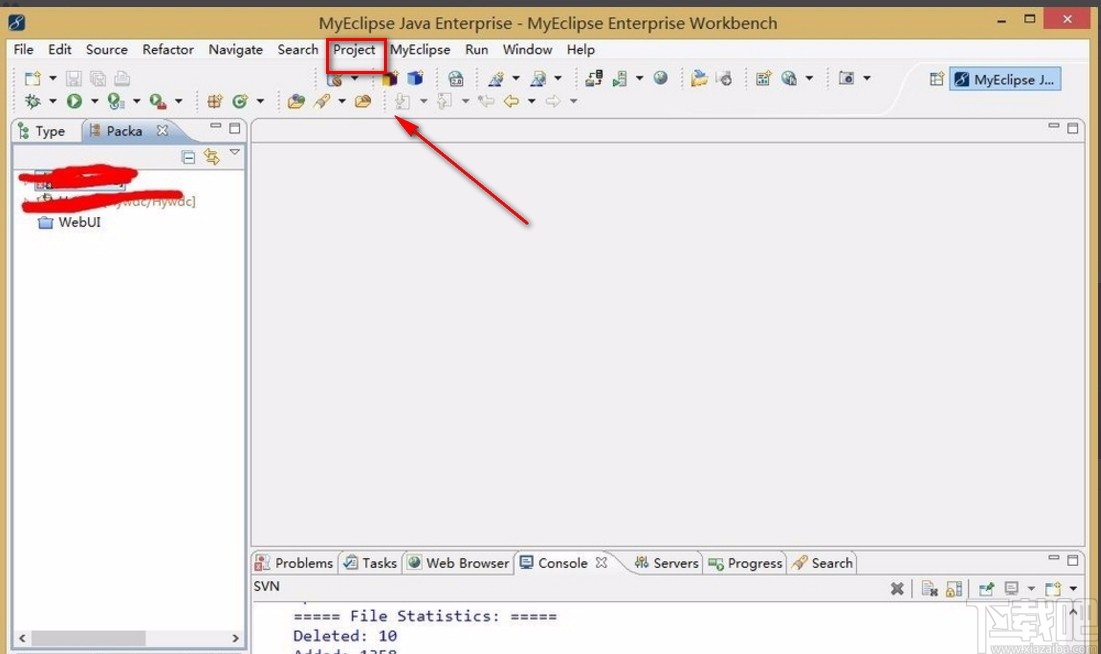Open the Search icon dropdown arrow
1101x654 pixels.
pyautogui.click(x=342, y=101)
